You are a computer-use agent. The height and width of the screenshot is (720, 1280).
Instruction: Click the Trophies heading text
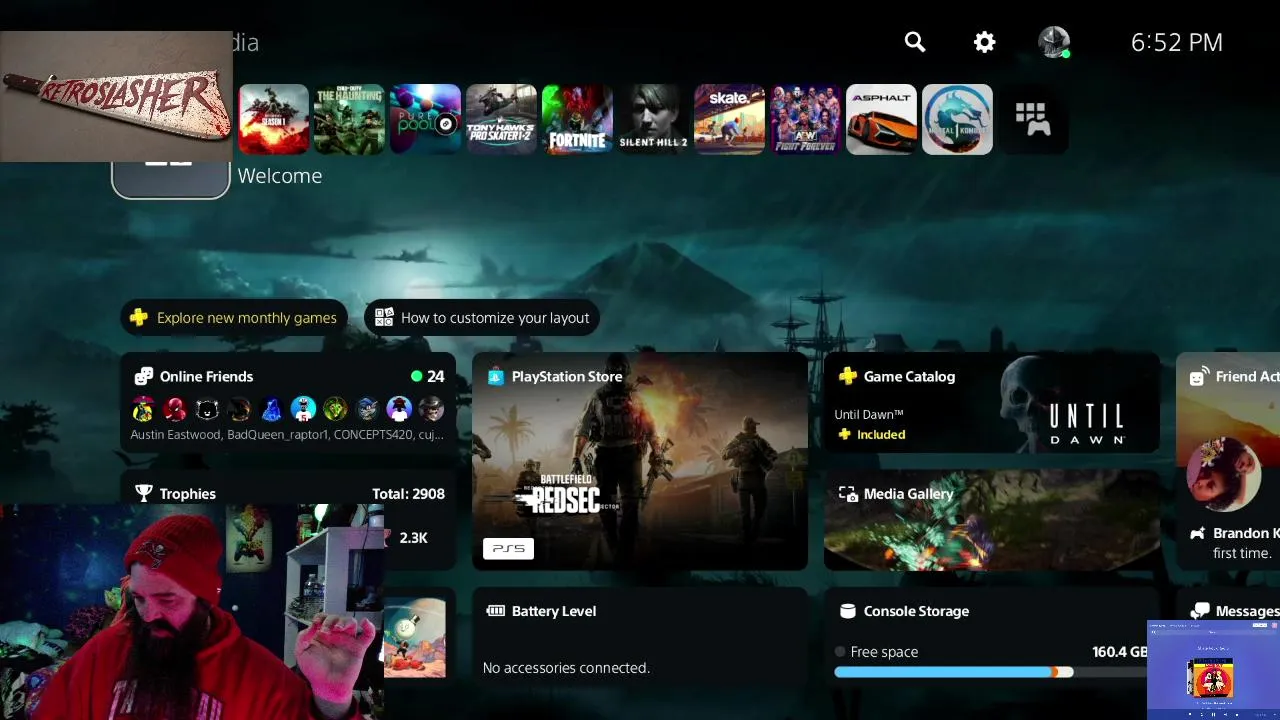pos(187,494)
